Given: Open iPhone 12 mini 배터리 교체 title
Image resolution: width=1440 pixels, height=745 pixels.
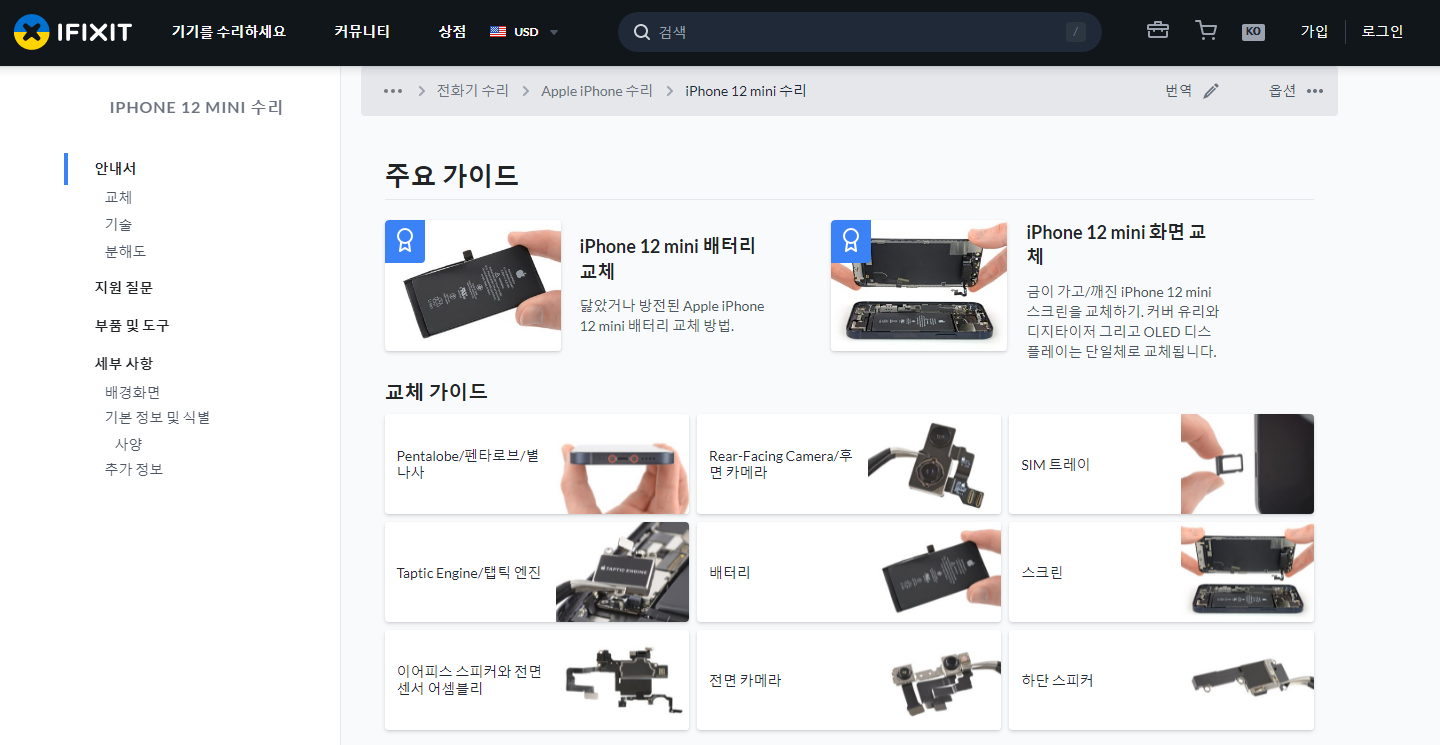Looking at the screenshot, I should point(668,259).
